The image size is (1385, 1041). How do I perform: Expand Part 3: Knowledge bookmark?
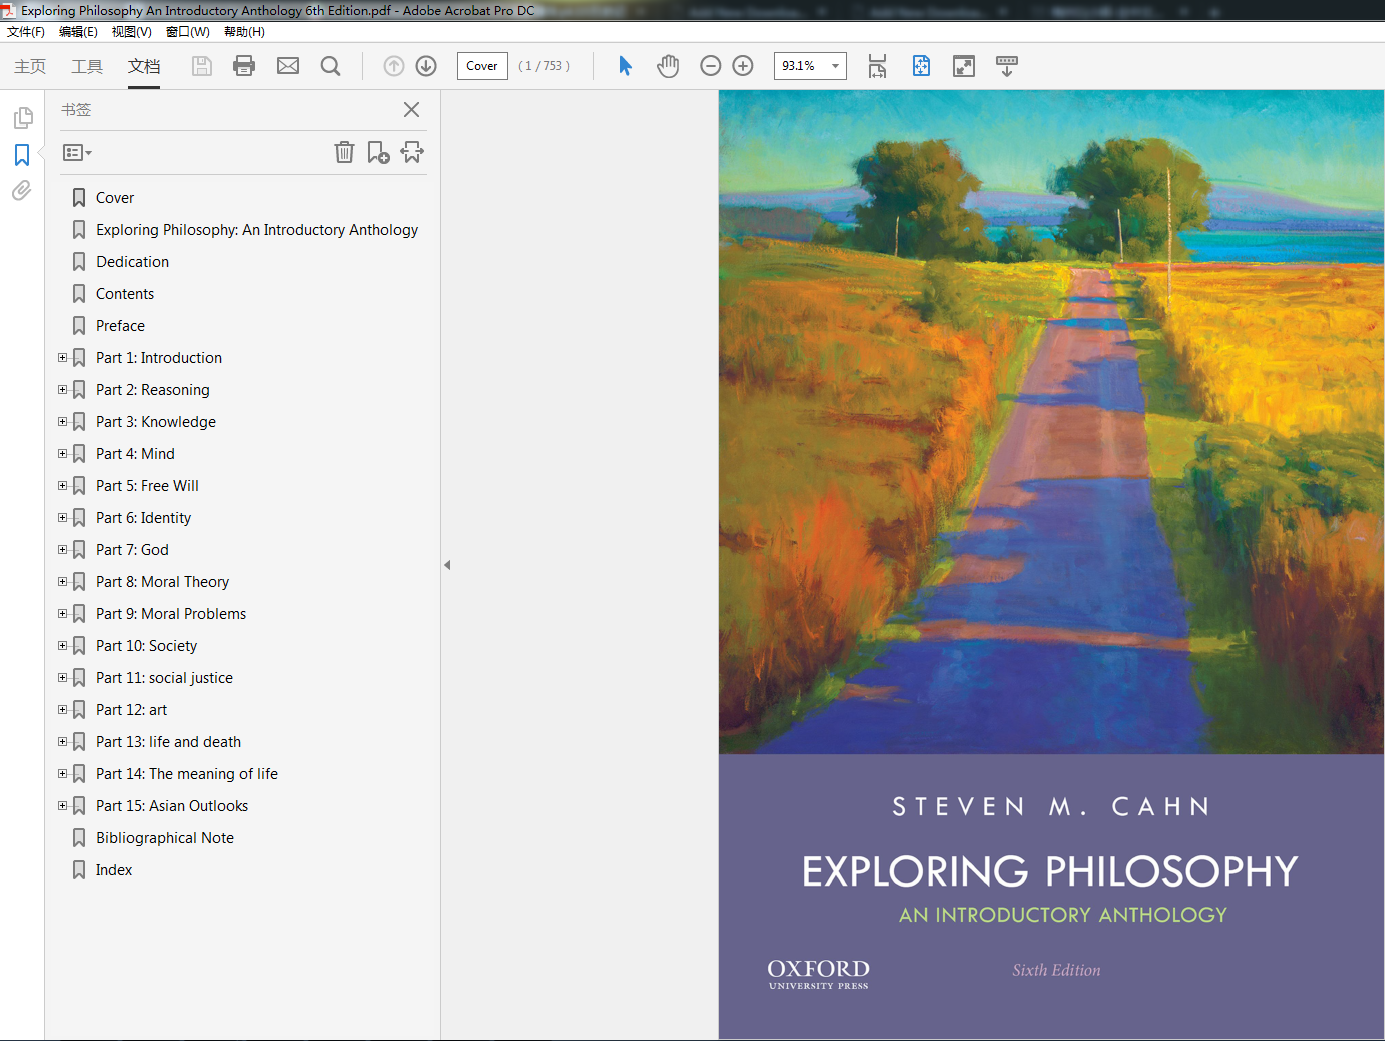(62, 421)
